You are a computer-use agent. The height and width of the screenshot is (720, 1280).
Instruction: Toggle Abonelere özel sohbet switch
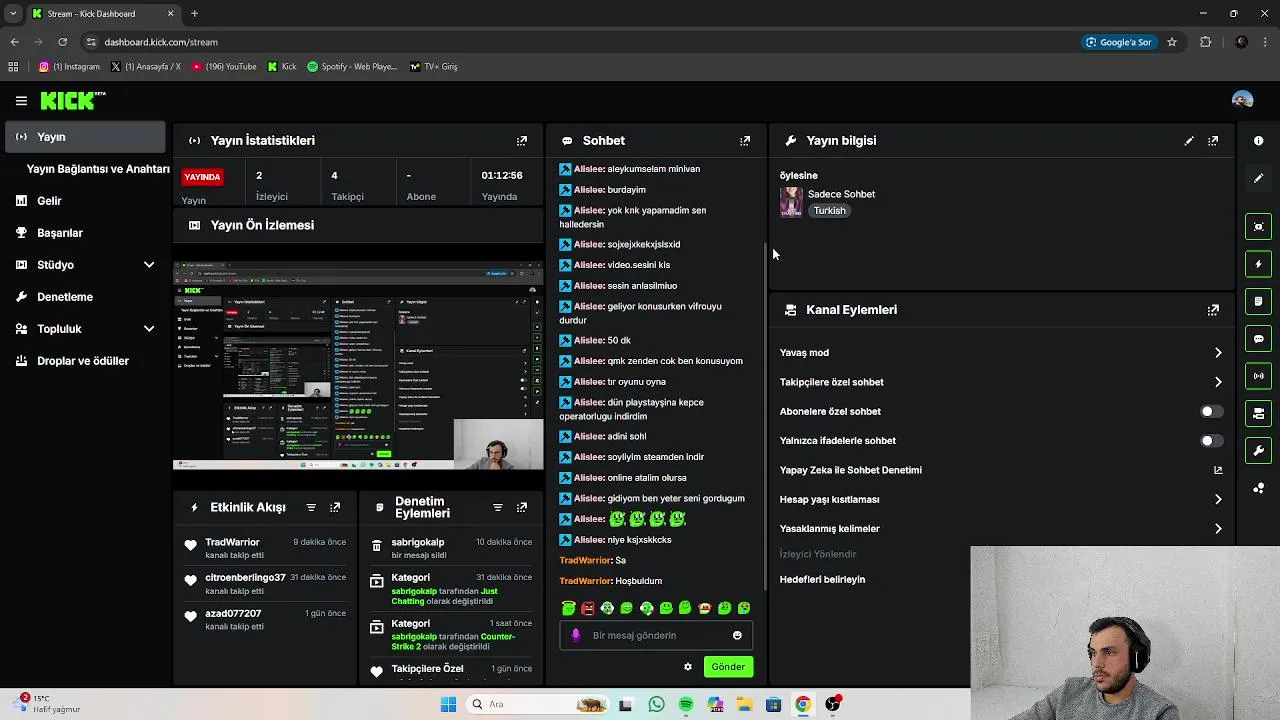coord(1211,412)
